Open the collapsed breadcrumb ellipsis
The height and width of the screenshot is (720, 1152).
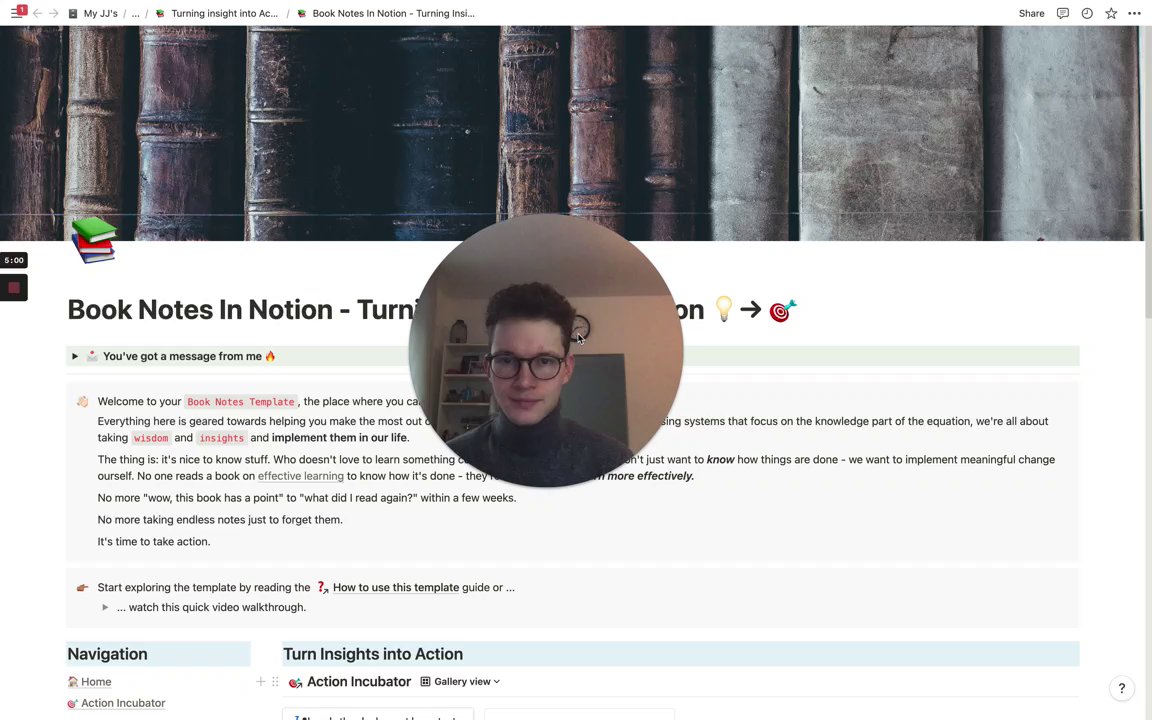(135, 13)
